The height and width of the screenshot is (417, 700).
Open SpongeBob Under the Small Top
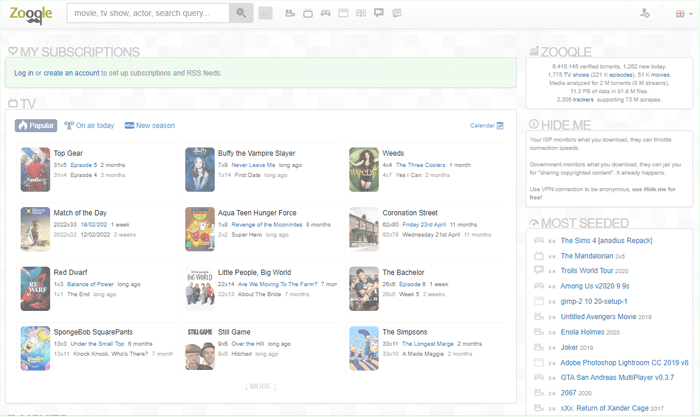[97, 344]
